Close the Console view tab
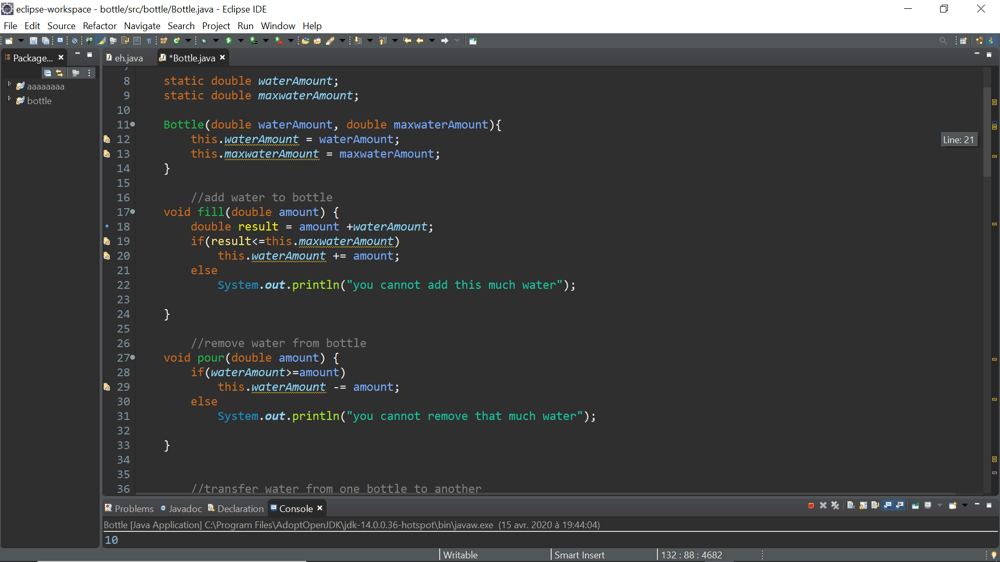1000x562 pixels. [320, 508]
